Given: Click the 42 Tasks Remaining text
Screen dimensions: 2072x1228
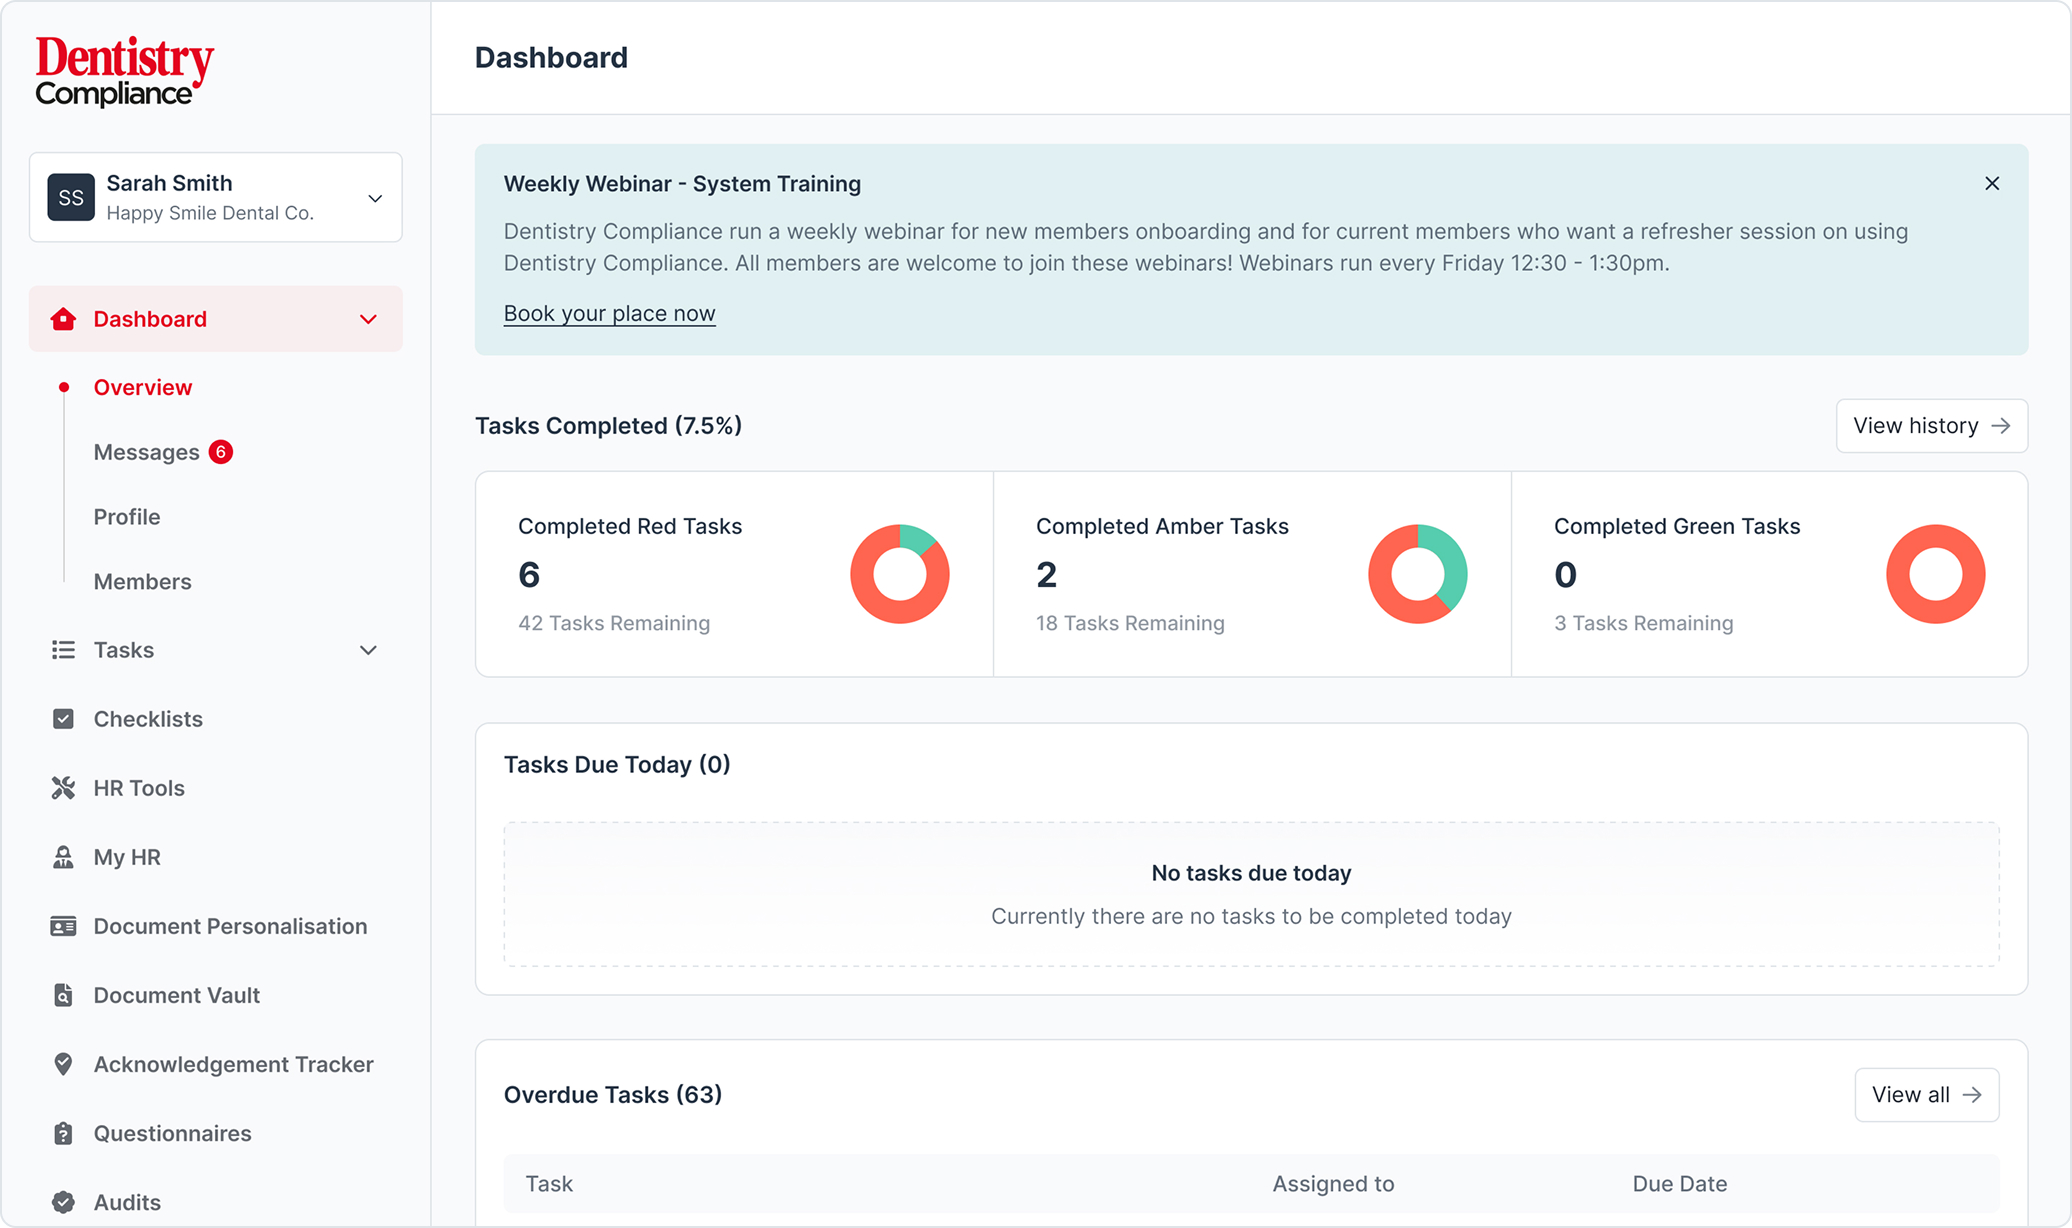Looking at the screenshot, I should (614, 623).
